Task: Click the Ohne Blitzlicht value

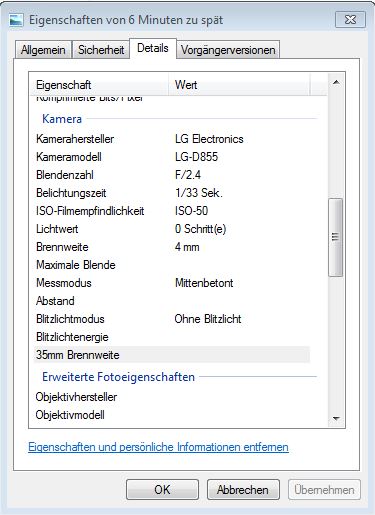Action: pyautogui.click(x=208, y=319)
